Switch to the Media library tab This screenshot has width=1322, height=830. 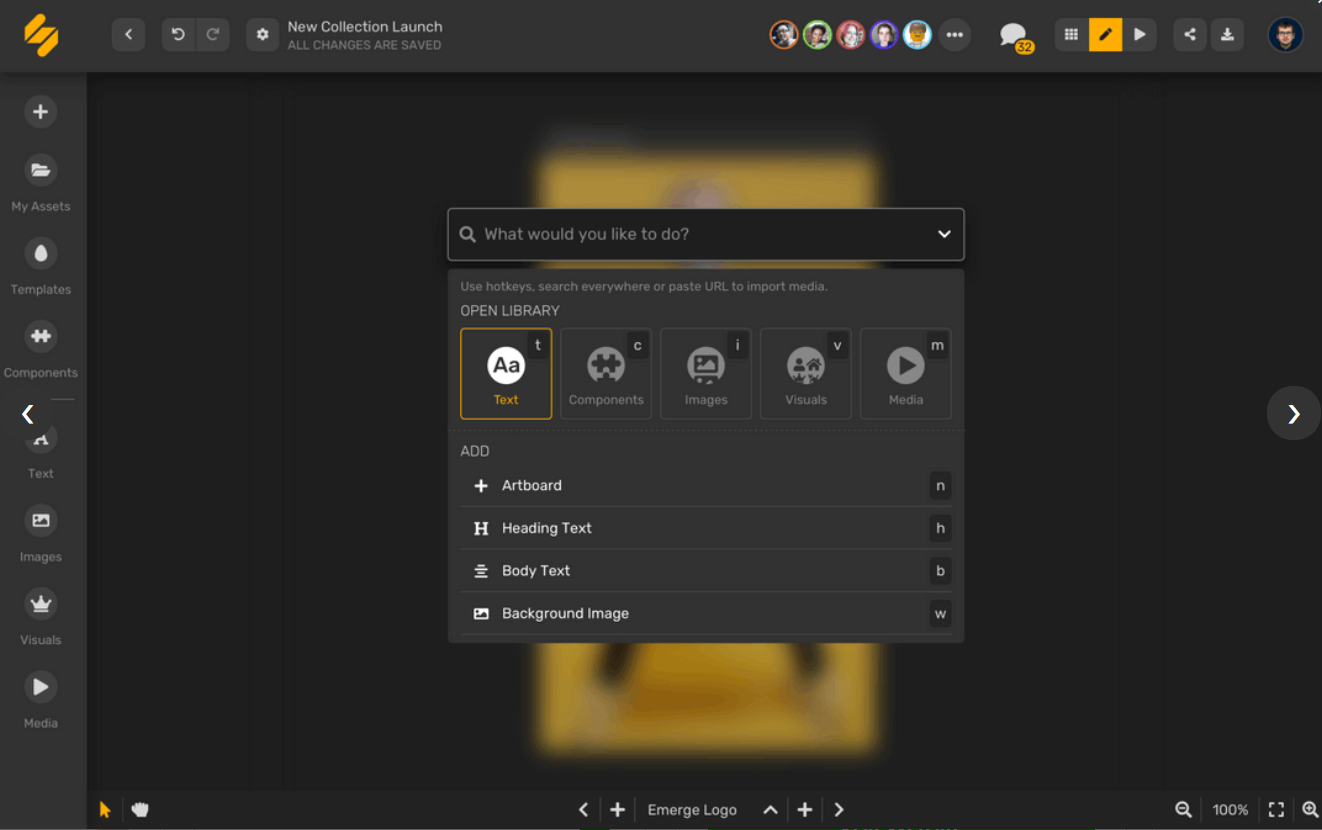pyautogui.click(x=905, y=373)
